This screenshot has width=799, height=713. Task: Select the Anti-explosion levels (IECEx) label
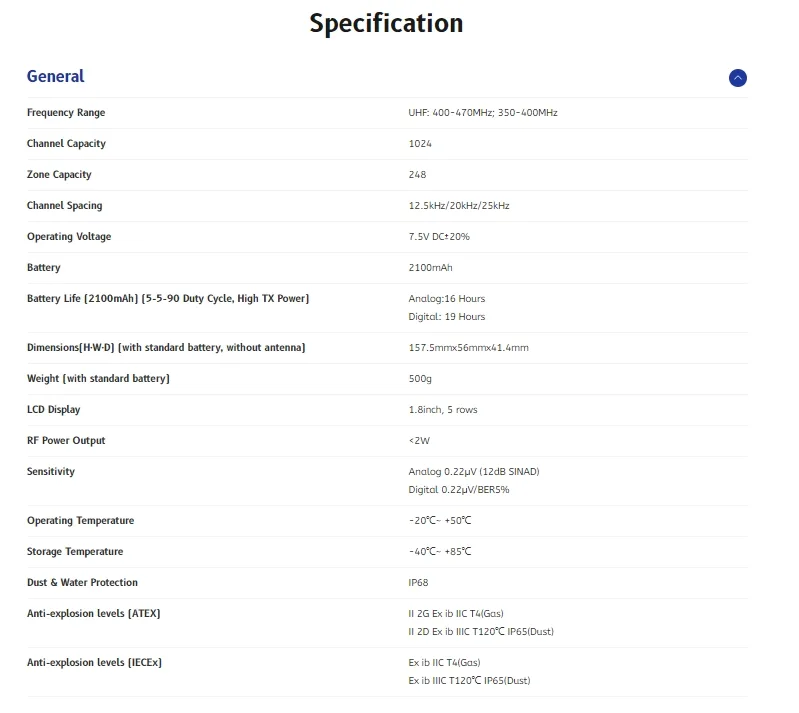click(x=94, y=663)
